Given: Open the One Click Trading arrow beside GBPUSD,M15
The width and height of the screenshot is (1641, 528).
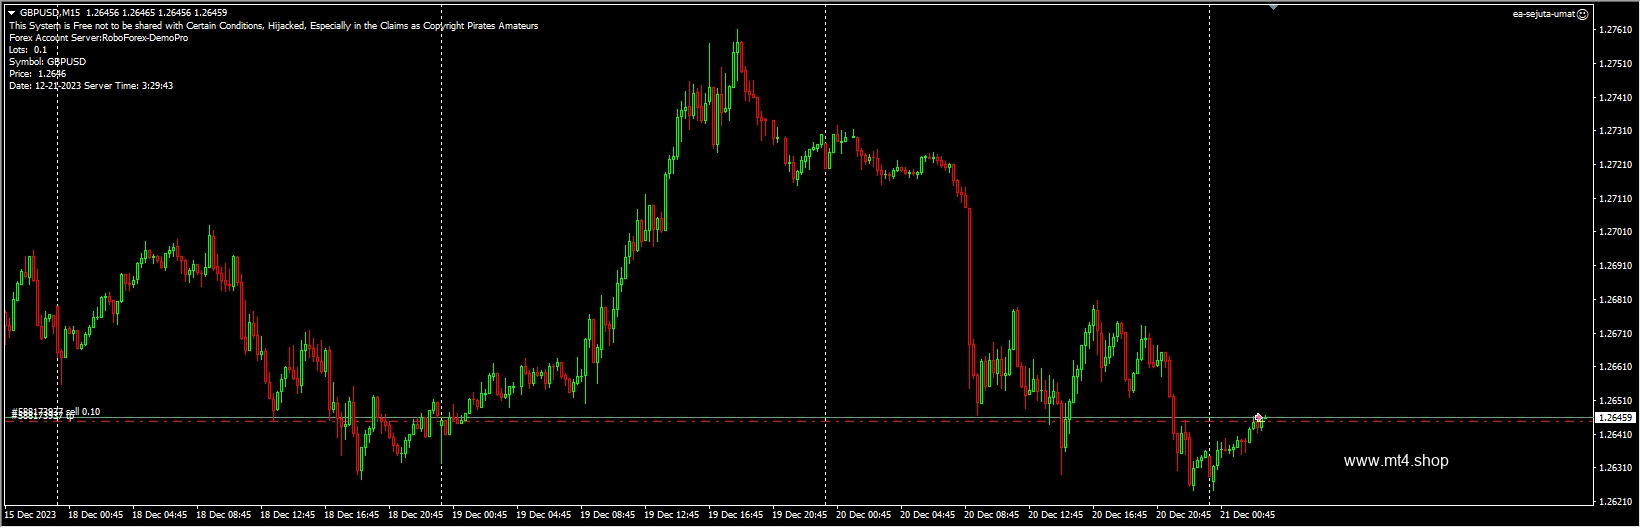Looking at the screenshot, I should click(11, 13).
